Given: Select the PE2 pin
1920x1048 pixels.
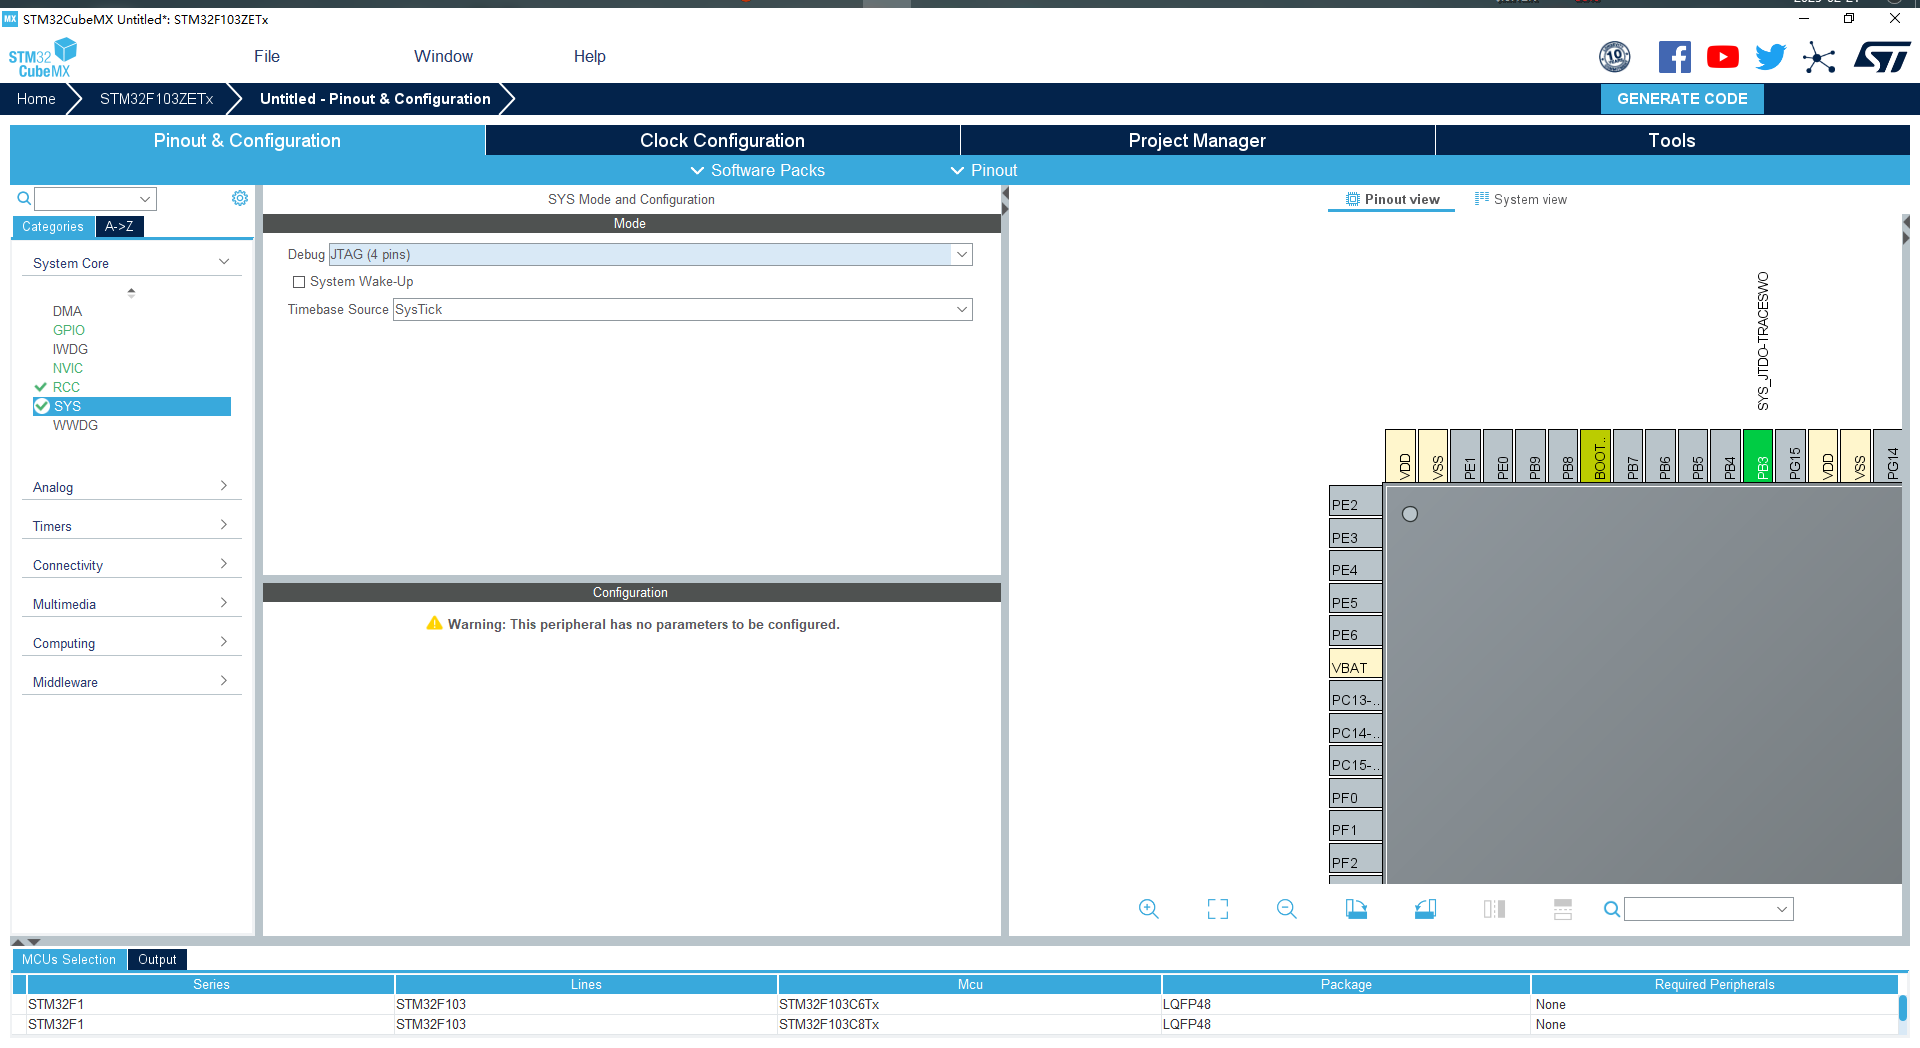Looking at the screenshot, I should (1356, 502).
